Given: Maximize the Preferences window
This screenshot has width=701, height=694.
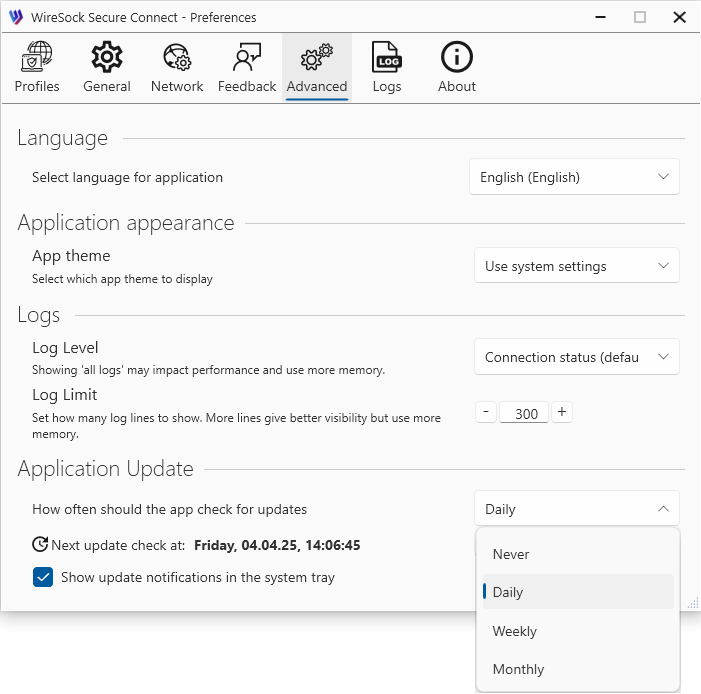Looking at the screenshot, I should 640,17.
